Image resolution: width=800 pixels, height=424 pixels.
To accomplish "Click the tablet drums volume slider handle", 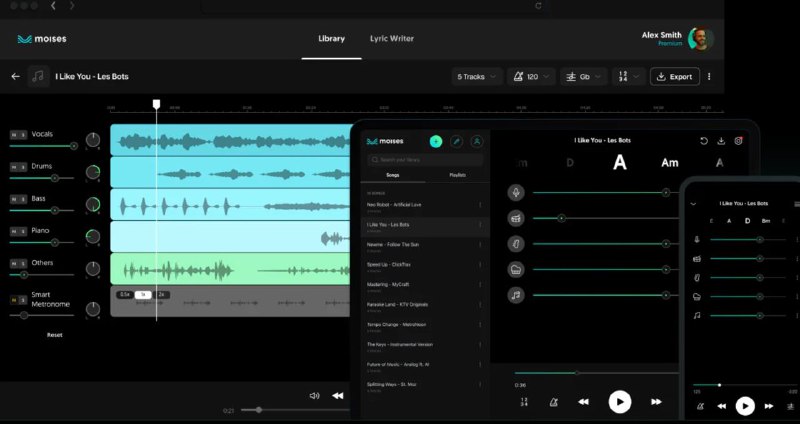I will 561,218.
